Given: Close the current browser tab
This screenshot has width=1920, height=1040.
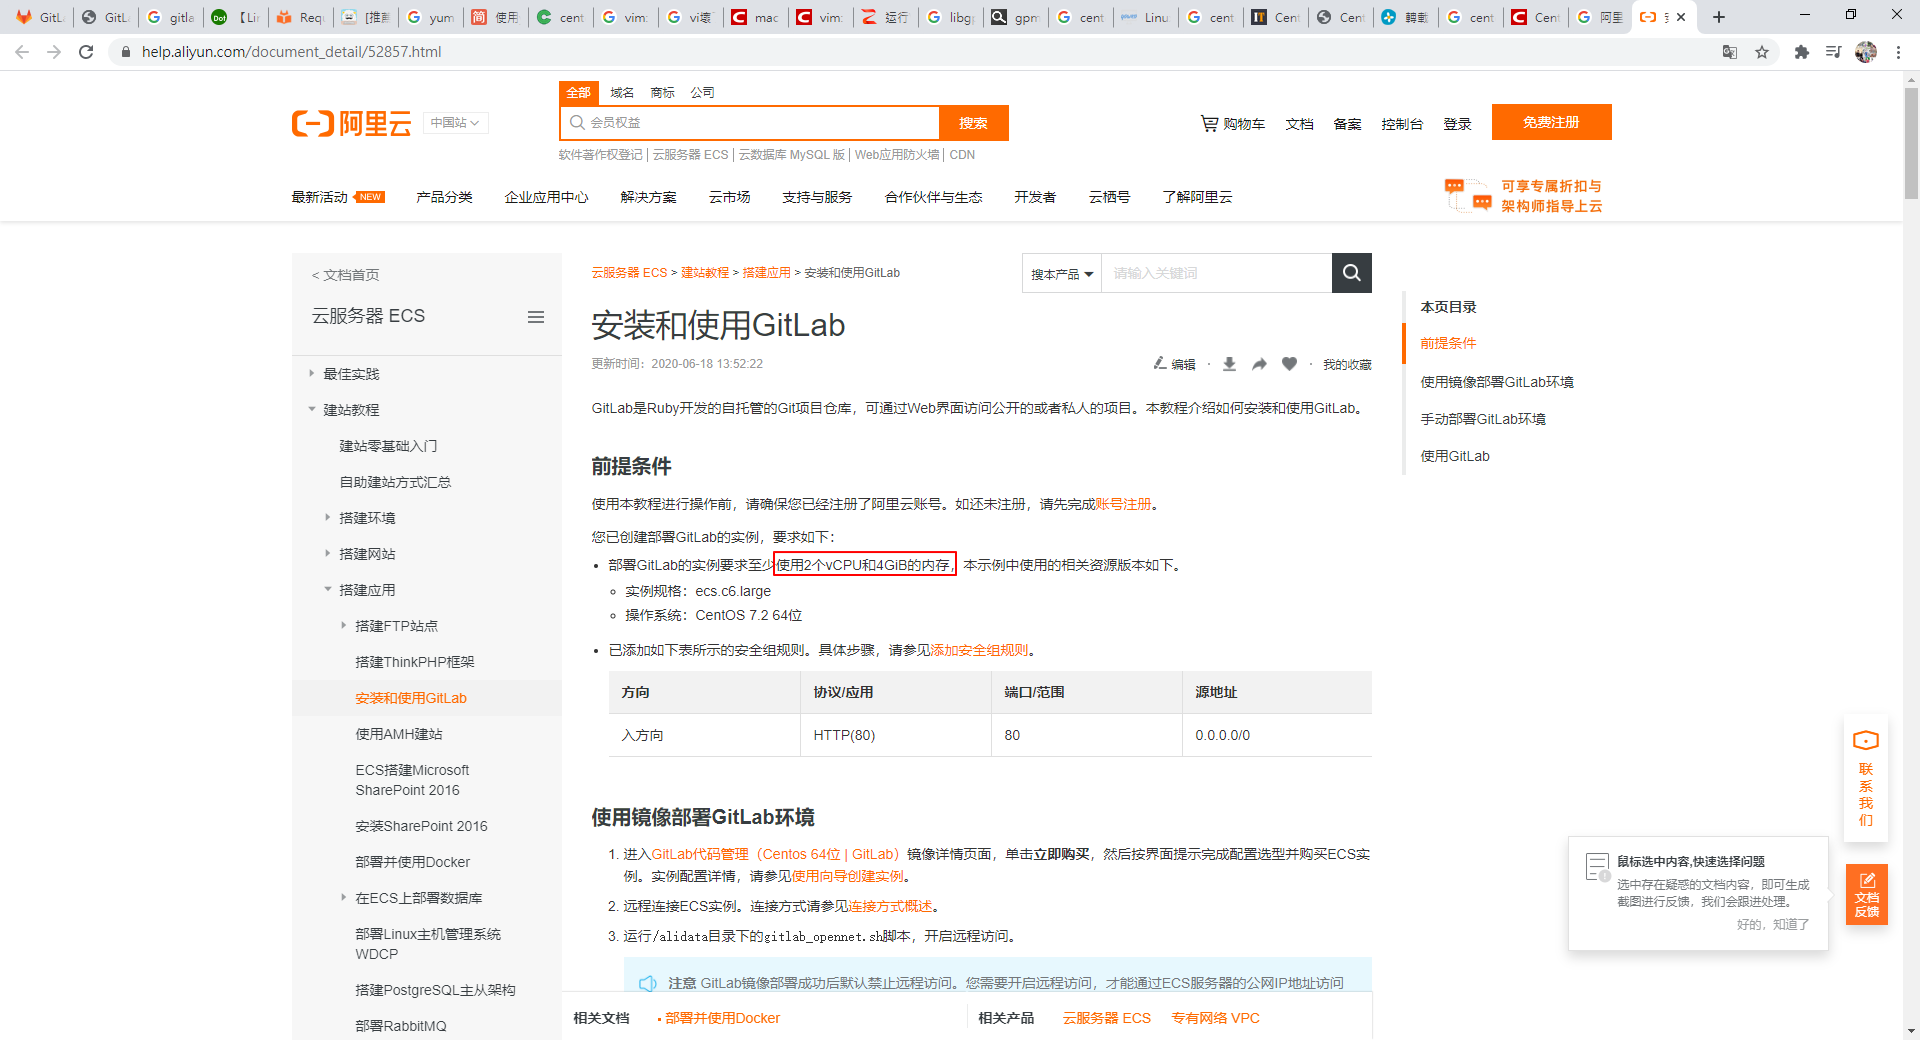Looking at the screenshot, I should pyautogui.click(x=1681, y=17).
